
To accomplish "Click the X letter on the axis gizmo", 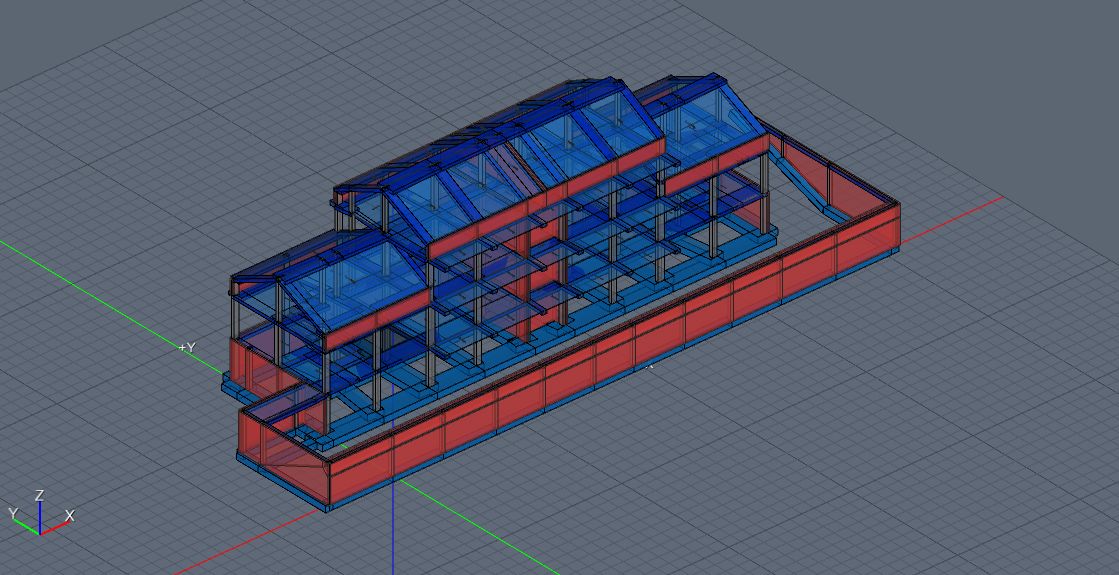I will (x=69, y=515).
